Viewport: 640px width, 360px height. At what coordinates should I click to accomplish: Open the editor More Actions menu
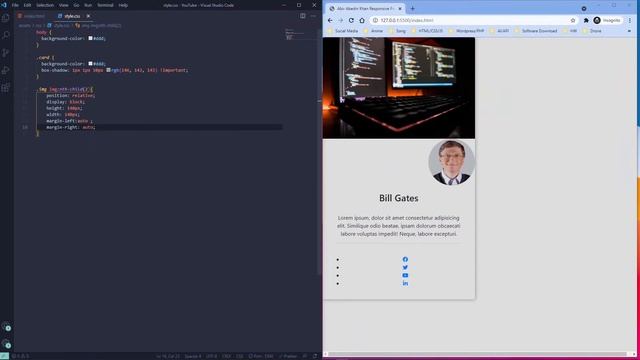(x=313, y=16)
